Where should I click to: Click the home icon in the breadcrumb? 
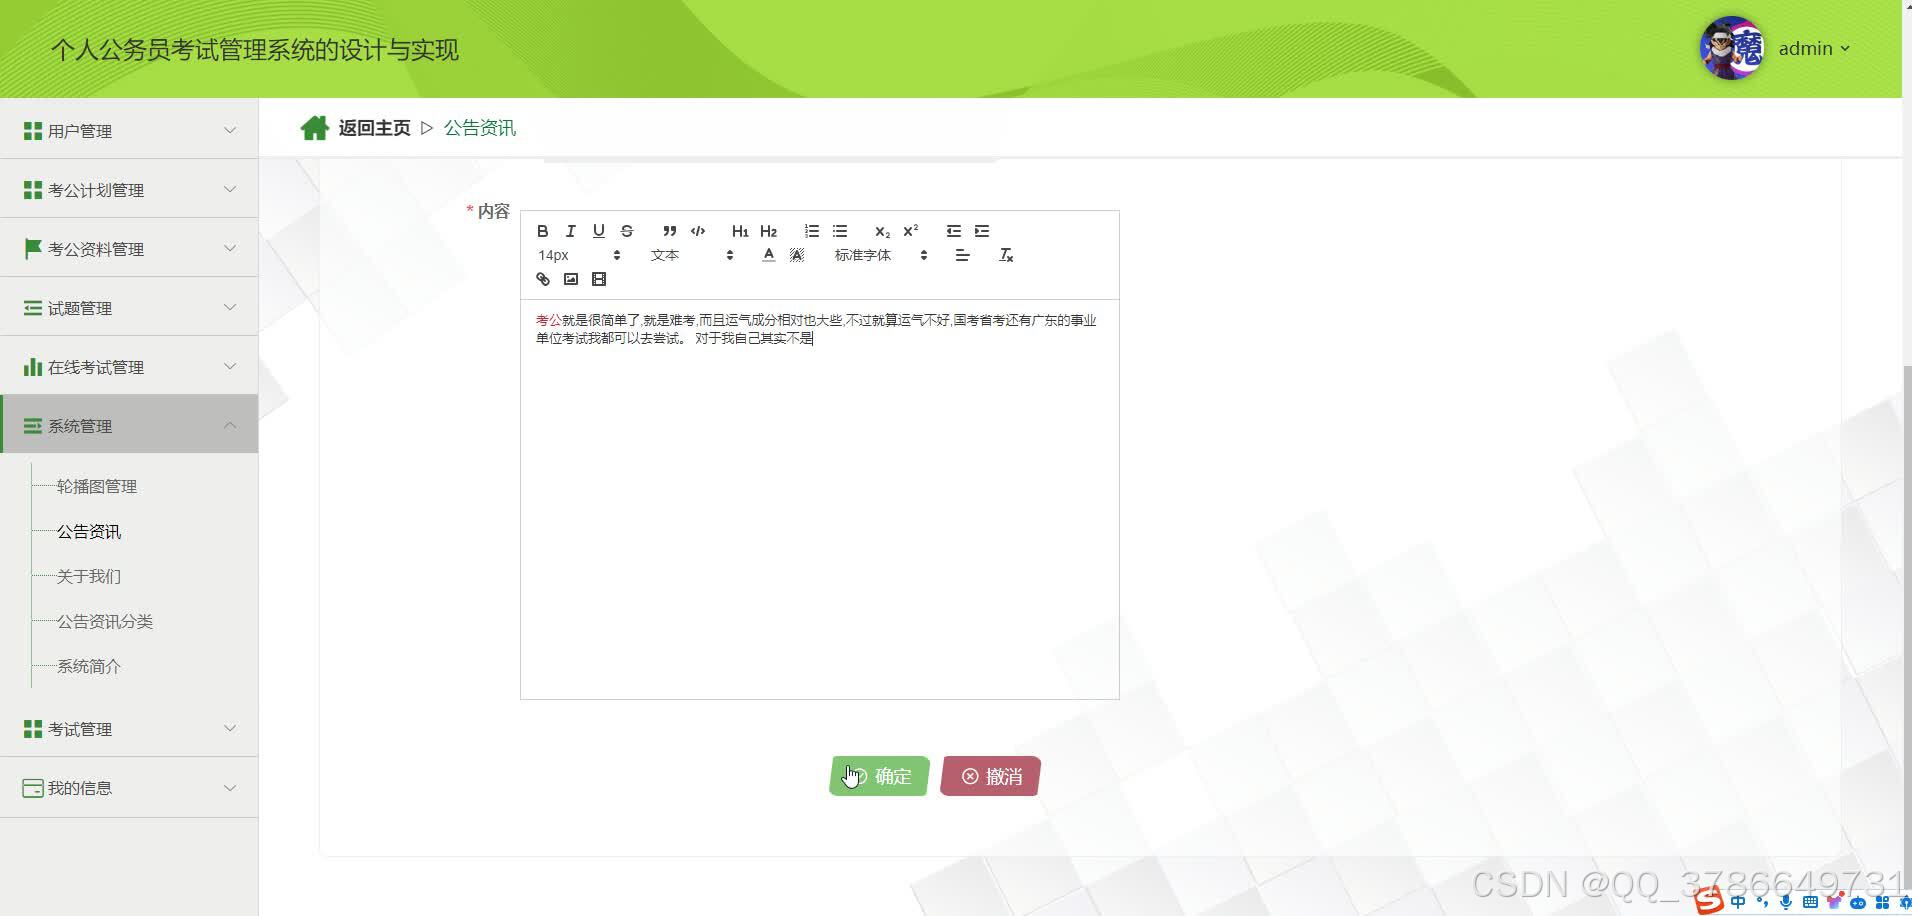(315, 128)
